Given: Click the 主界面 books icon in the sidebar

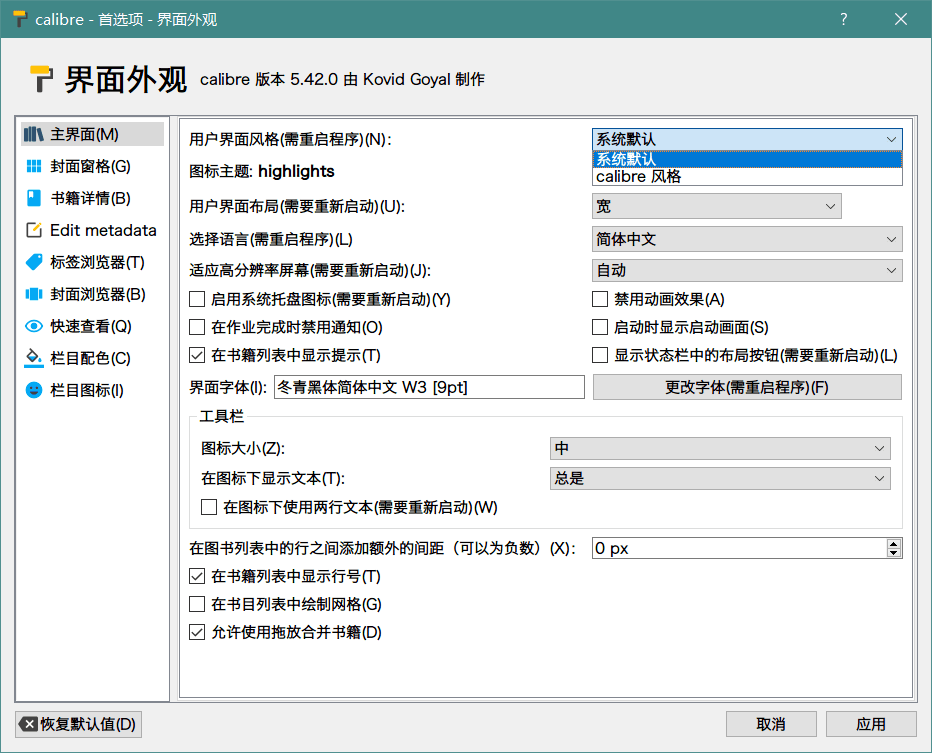Looking at the screenshot, I should (34, 134).
